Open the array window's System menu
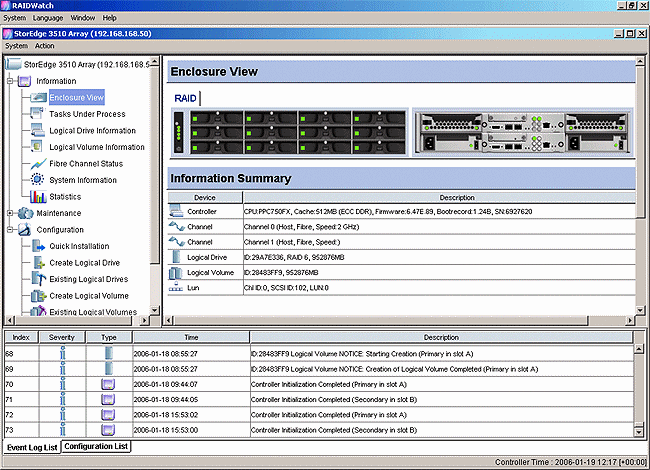650x470 pixels. (x=17, y=46)
